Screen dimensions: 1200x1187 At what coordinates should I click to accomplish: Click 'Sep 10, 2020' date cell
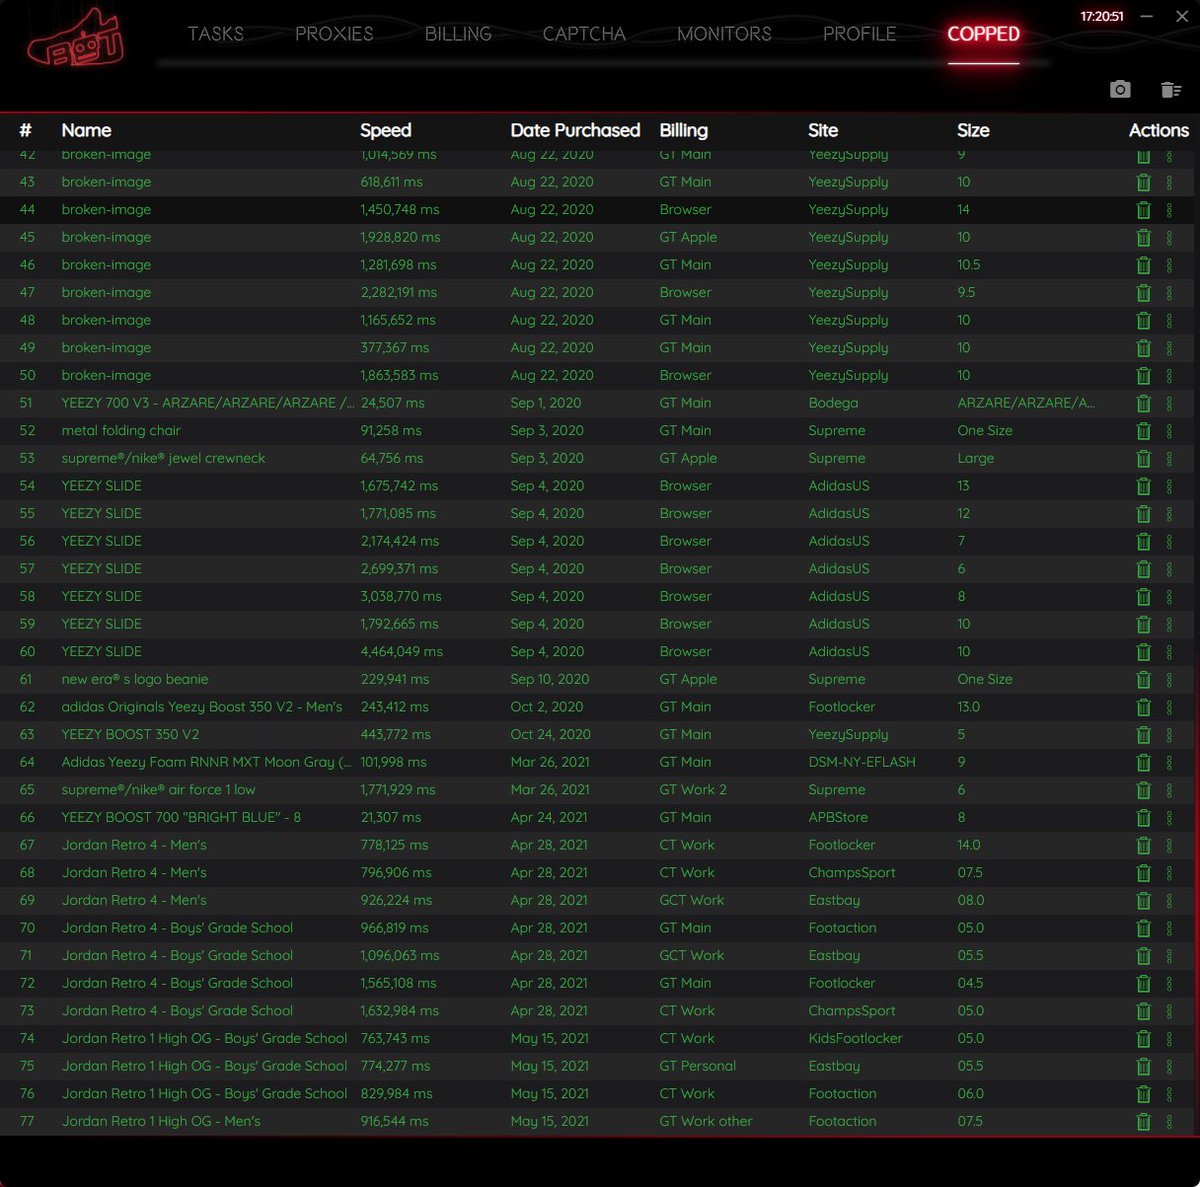tap(550, 679)
